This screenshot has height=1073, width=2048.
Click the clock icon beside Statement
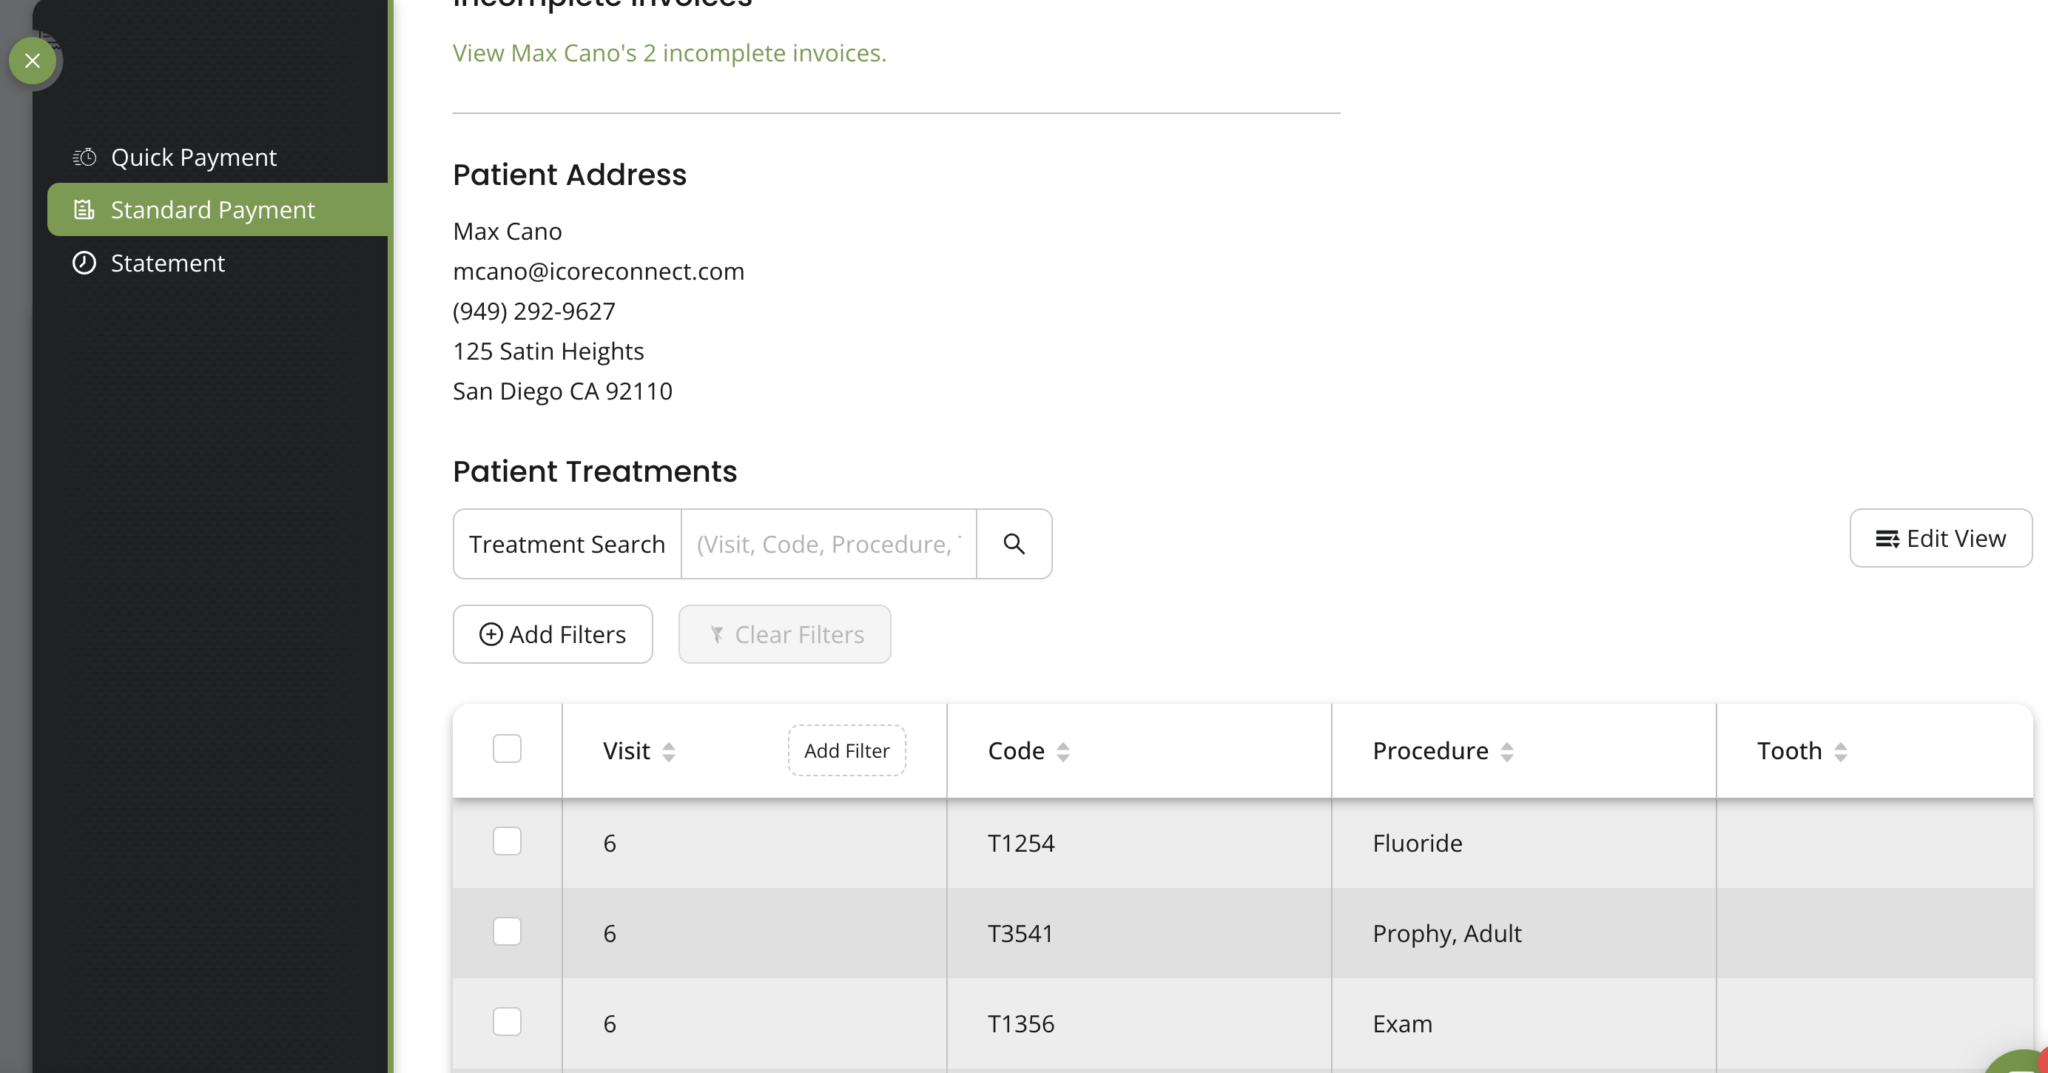(x=84, y=262)
